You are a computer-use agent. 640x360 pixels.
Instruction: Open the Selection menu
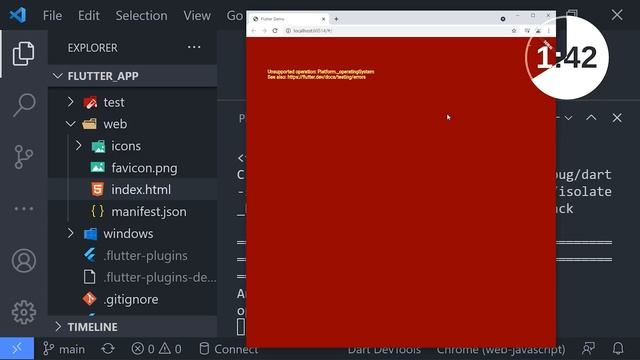141,16
